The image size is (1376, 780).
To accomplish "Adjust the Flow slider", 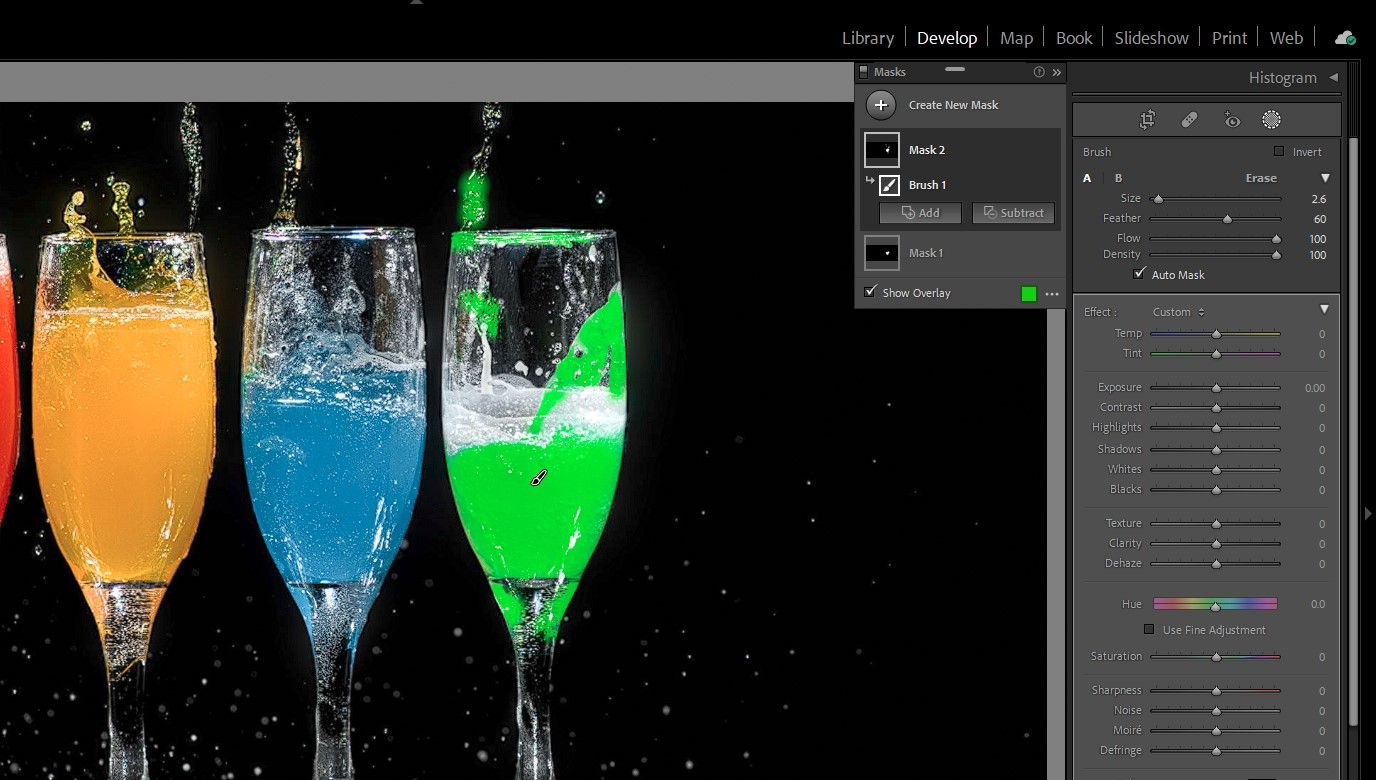I will pyautogui.click(x=1215, y=239).
